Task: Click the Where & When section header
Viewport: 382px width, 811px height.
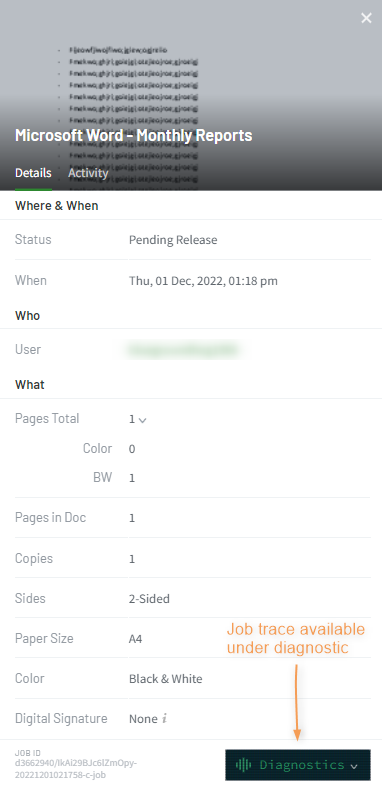Action: tap(56, 206)
